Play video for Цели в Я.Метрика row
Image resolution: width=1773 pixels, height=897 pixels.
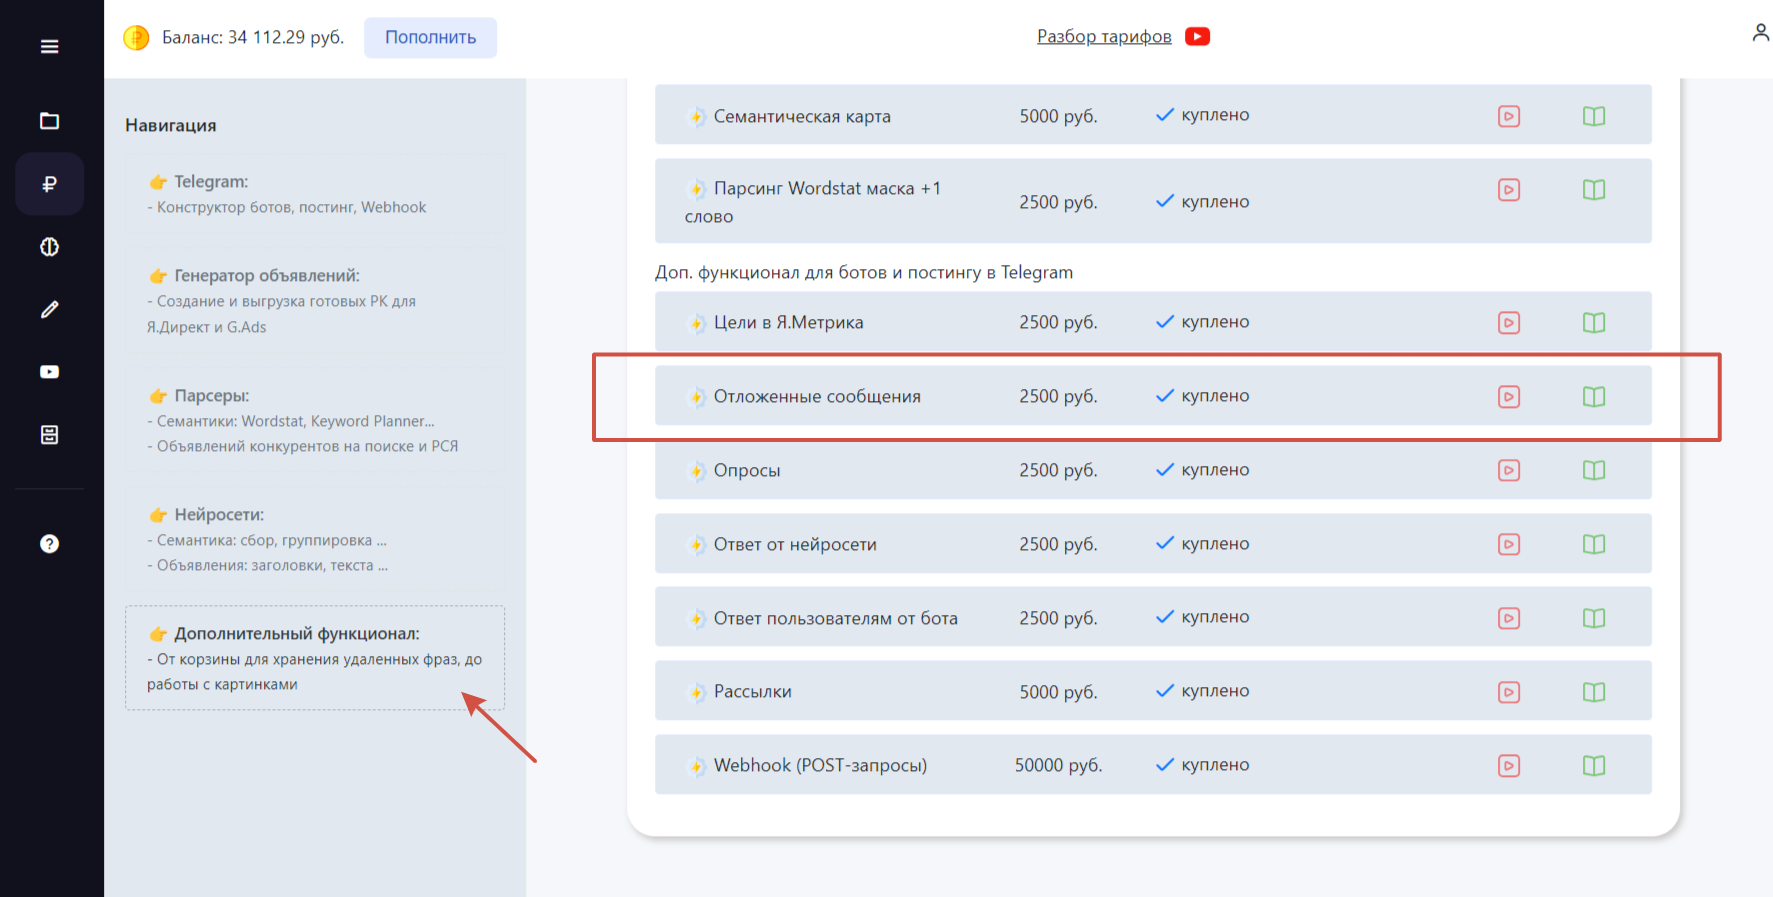(1509, 323)
